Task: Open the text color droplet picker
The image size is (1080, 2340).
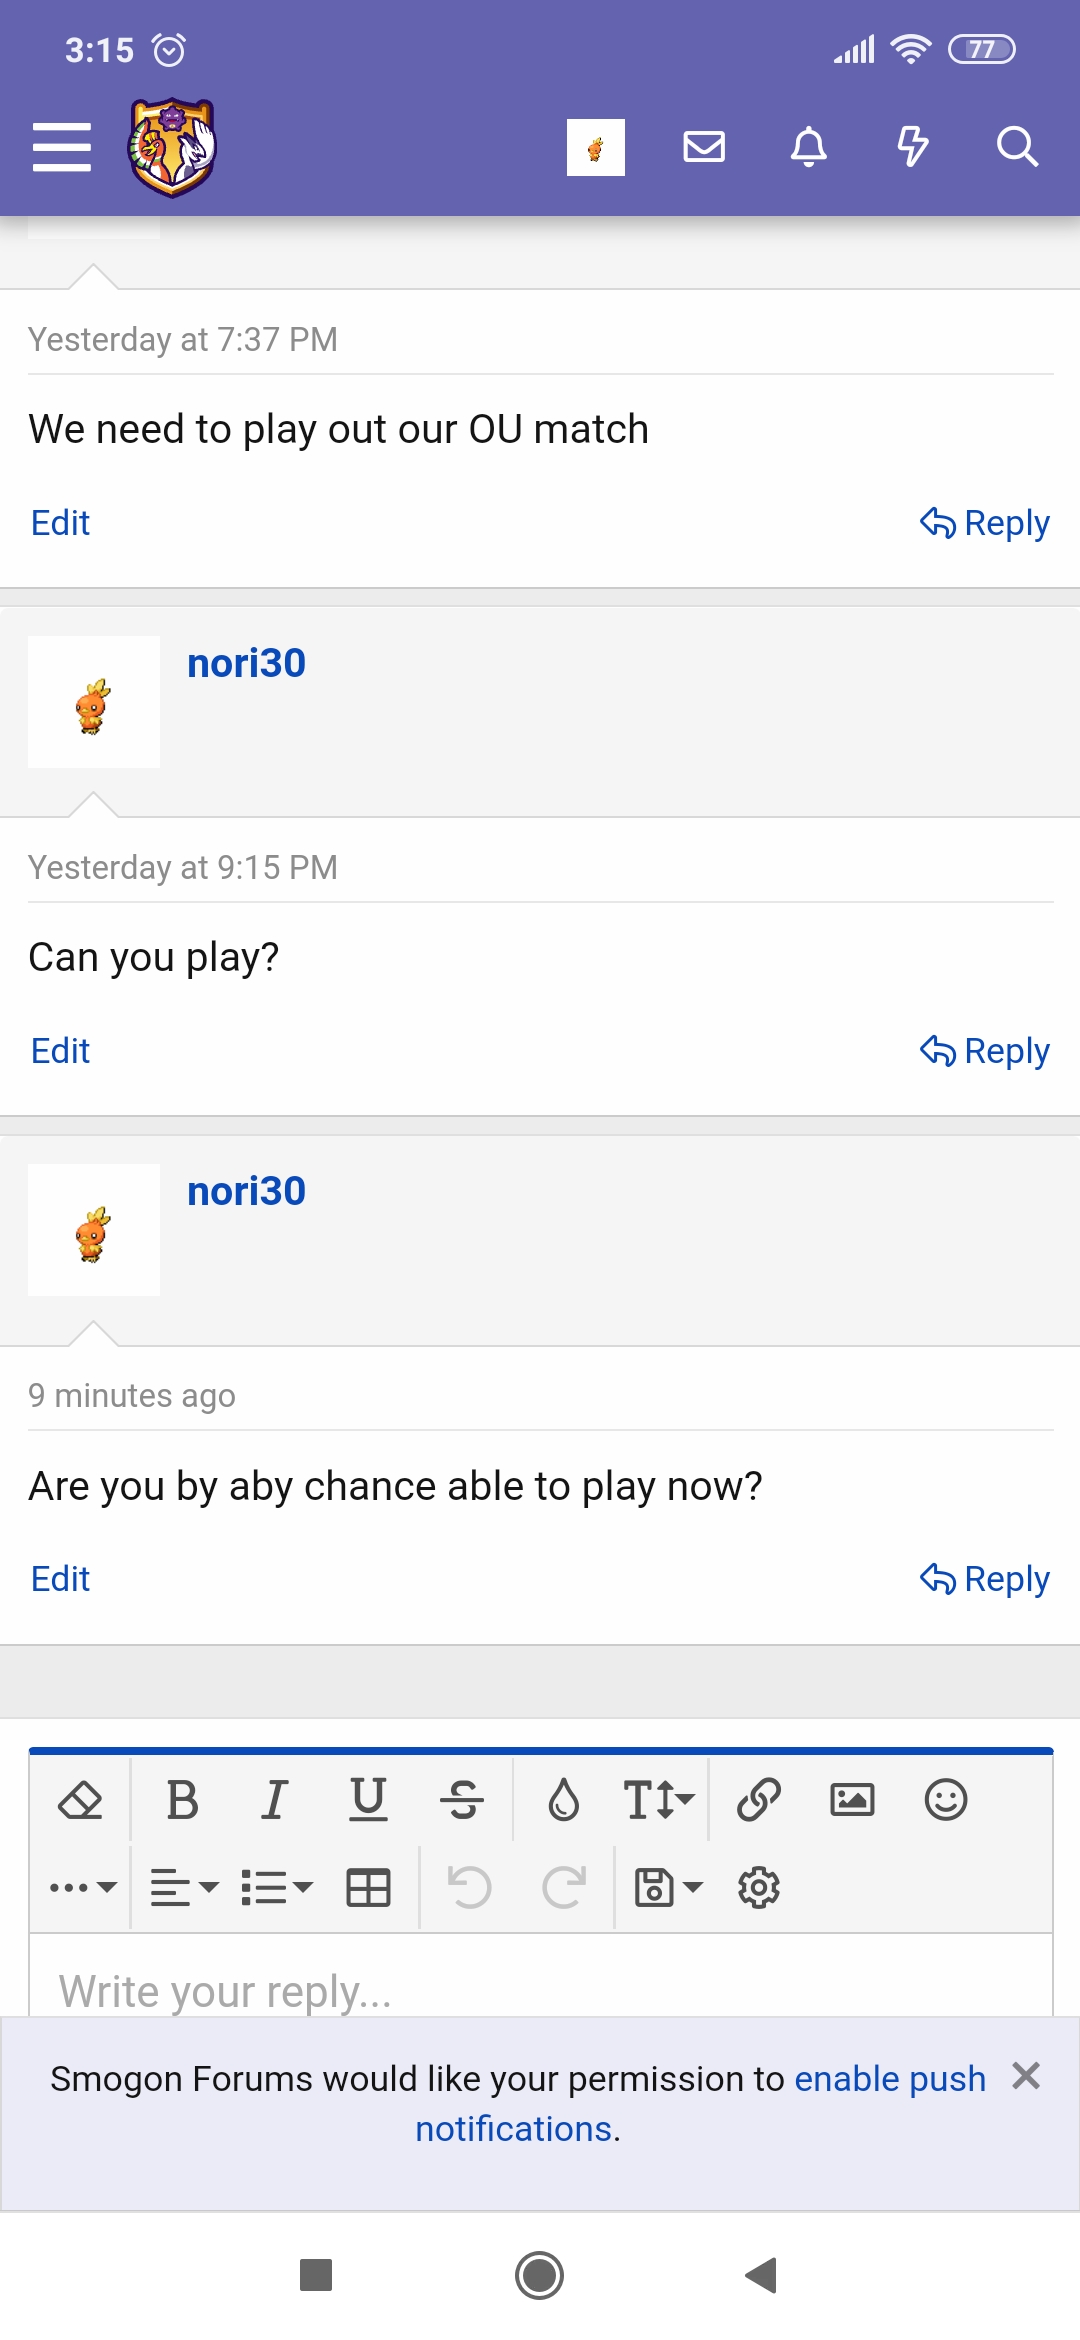Action: 564,1801
